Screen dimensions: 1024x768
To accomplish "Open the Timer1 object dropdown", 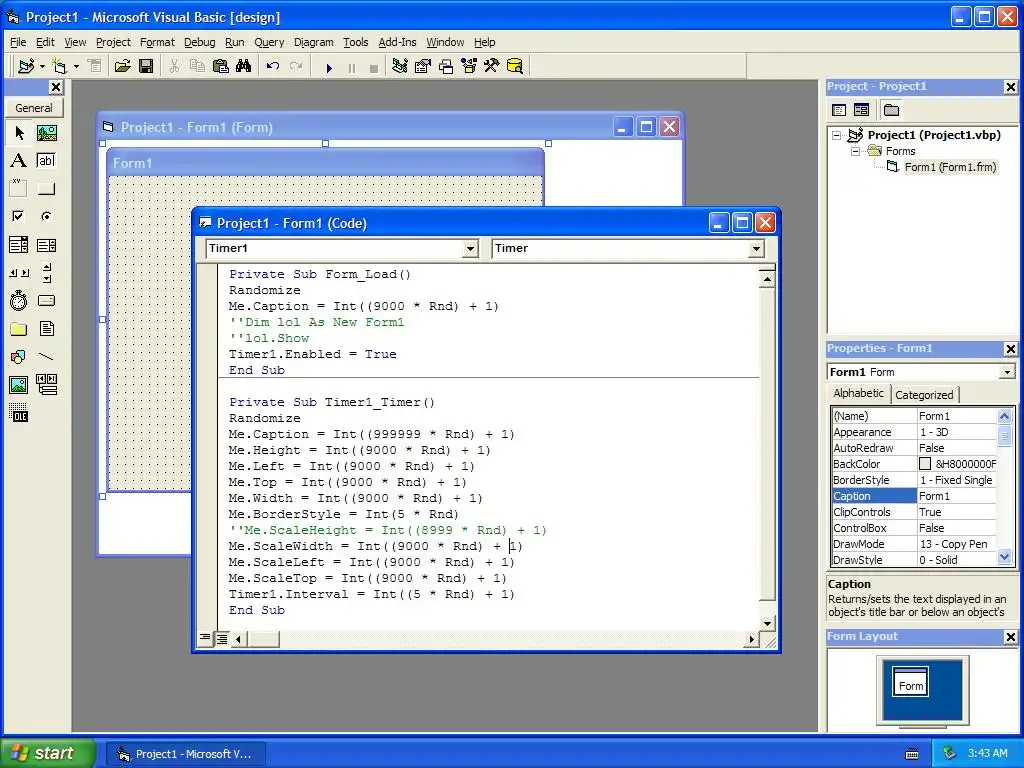I will pos(470,248).
